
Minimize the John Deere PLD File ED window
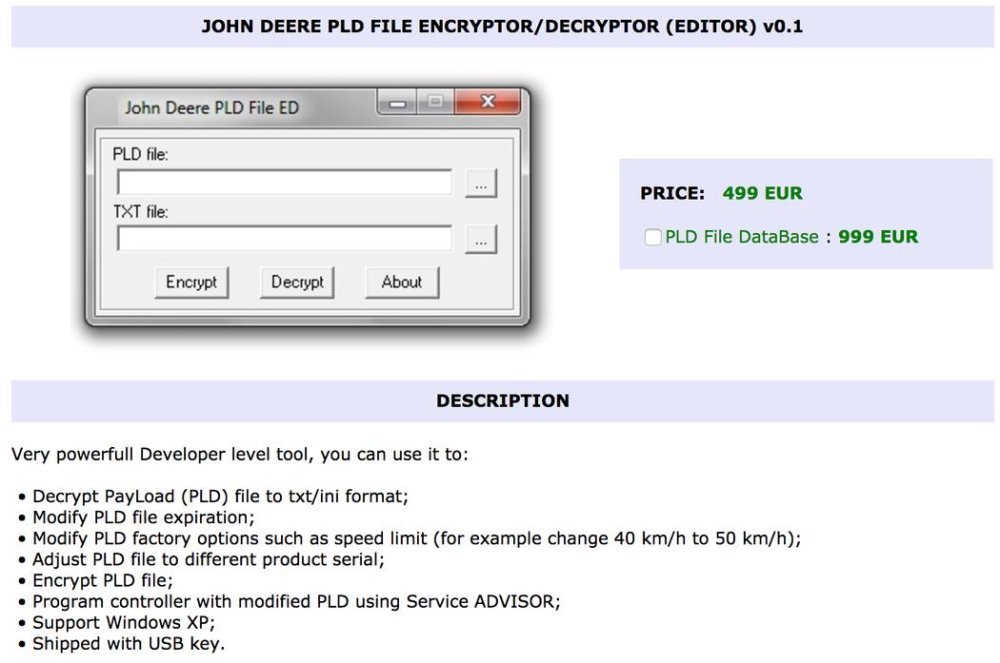(397, 102)
